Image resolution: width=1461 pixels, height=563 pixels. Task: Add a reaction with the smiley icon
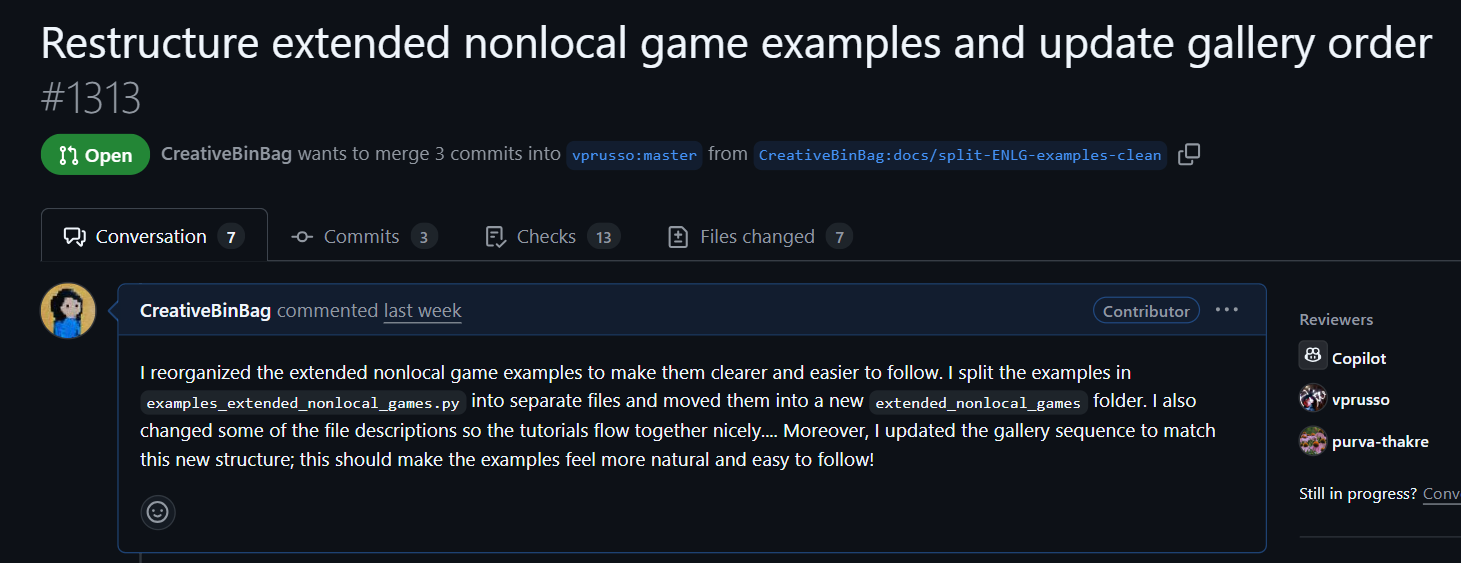(x=158, y=512)
